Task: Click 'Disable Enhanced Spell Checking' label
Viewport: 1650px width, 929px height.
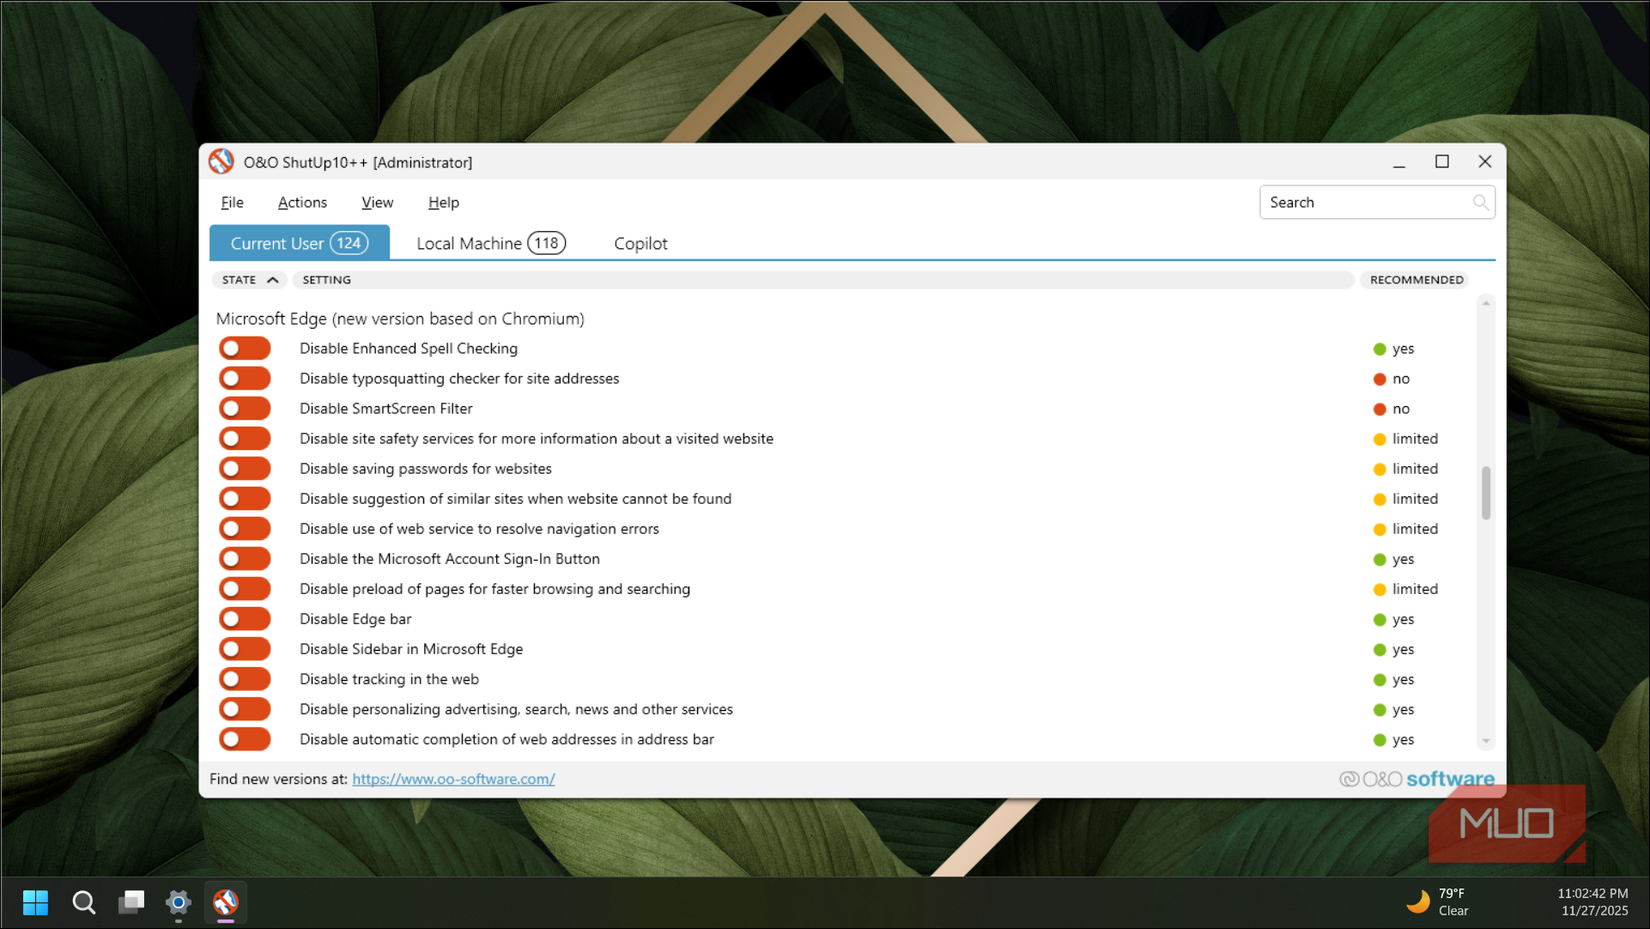Action: click(x=409, y=349)
